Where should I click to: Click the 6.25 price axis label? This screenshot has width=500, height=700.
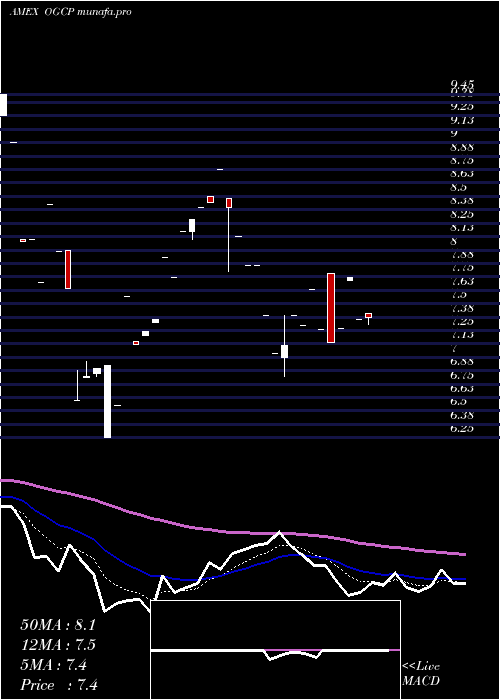pos(462,428)
